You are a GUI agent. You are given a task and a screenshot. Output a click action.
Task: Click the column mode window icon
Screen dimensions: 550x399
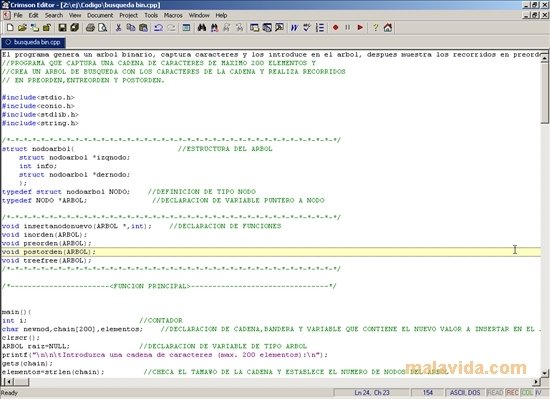186,27
